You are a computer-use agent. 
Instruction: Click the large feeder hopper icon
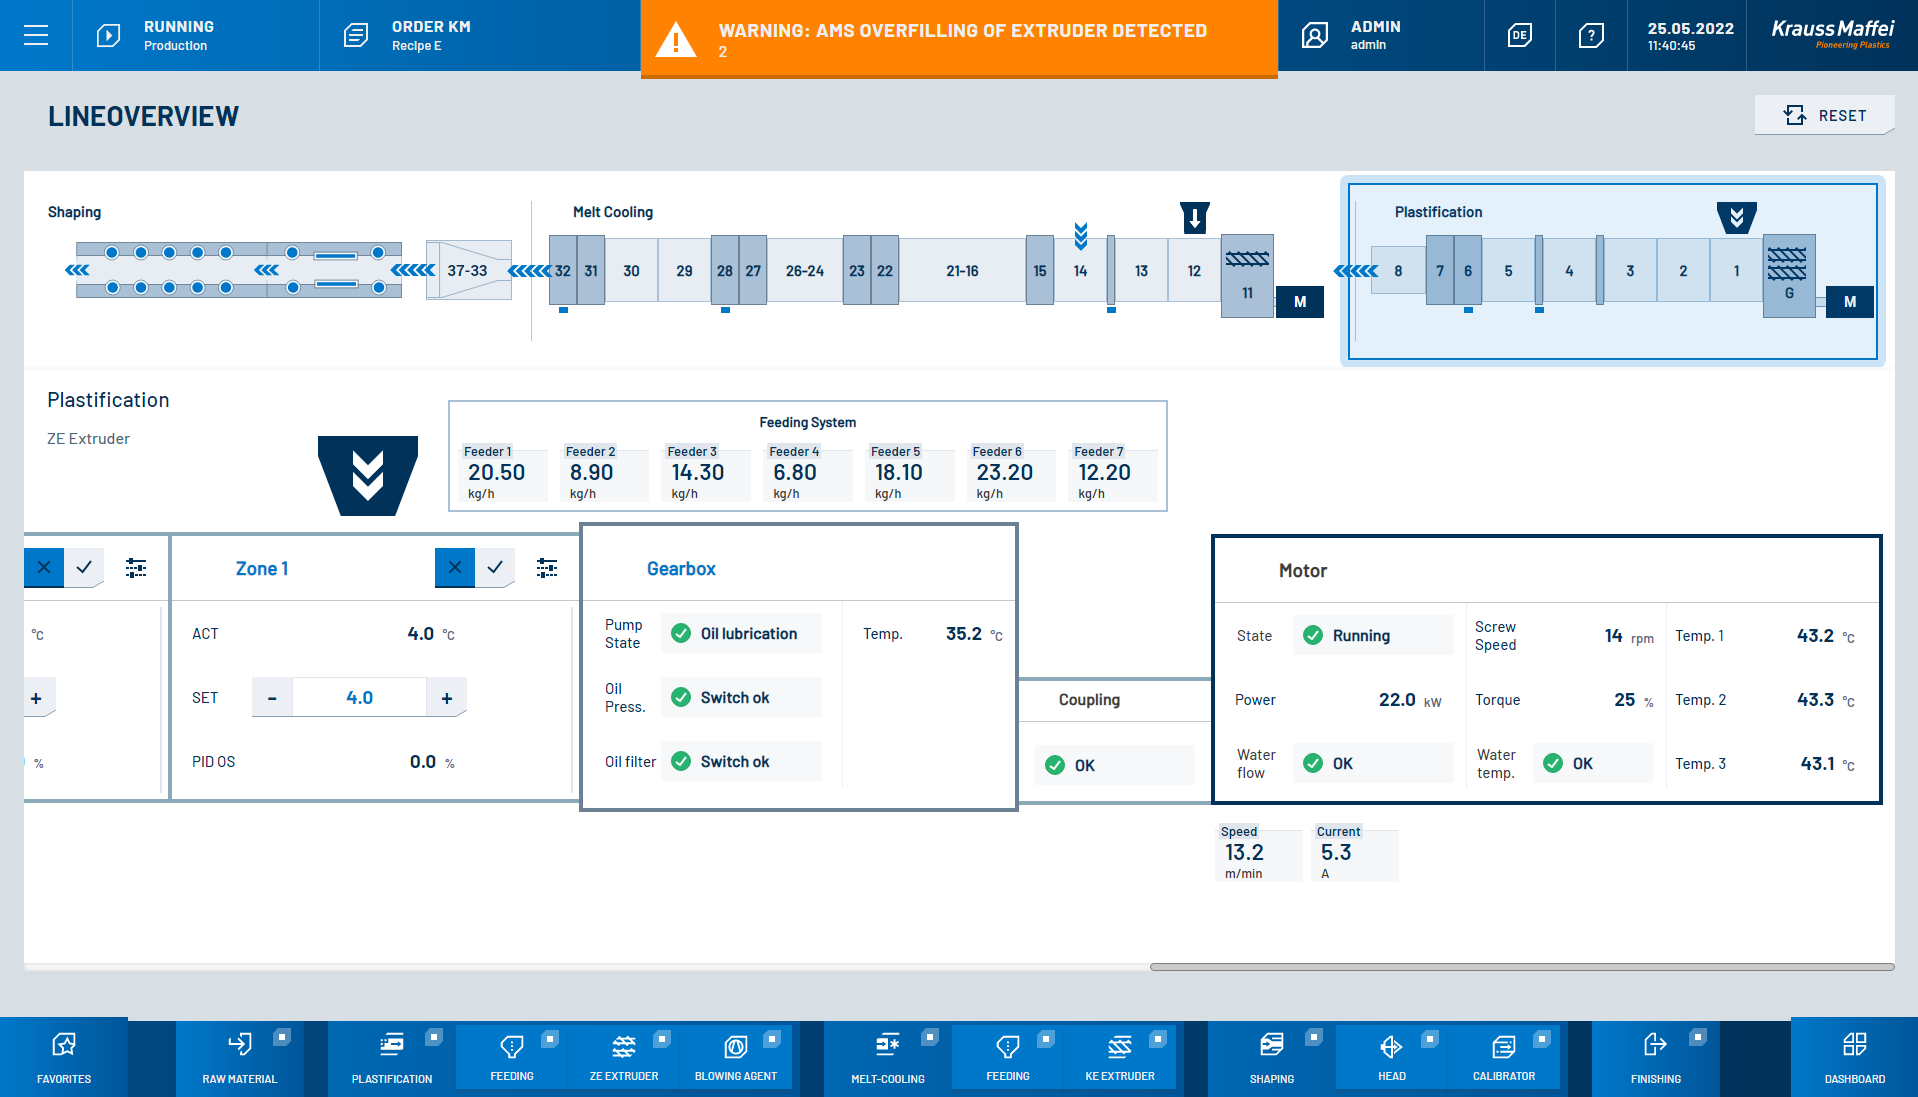[x=368, y=475]
